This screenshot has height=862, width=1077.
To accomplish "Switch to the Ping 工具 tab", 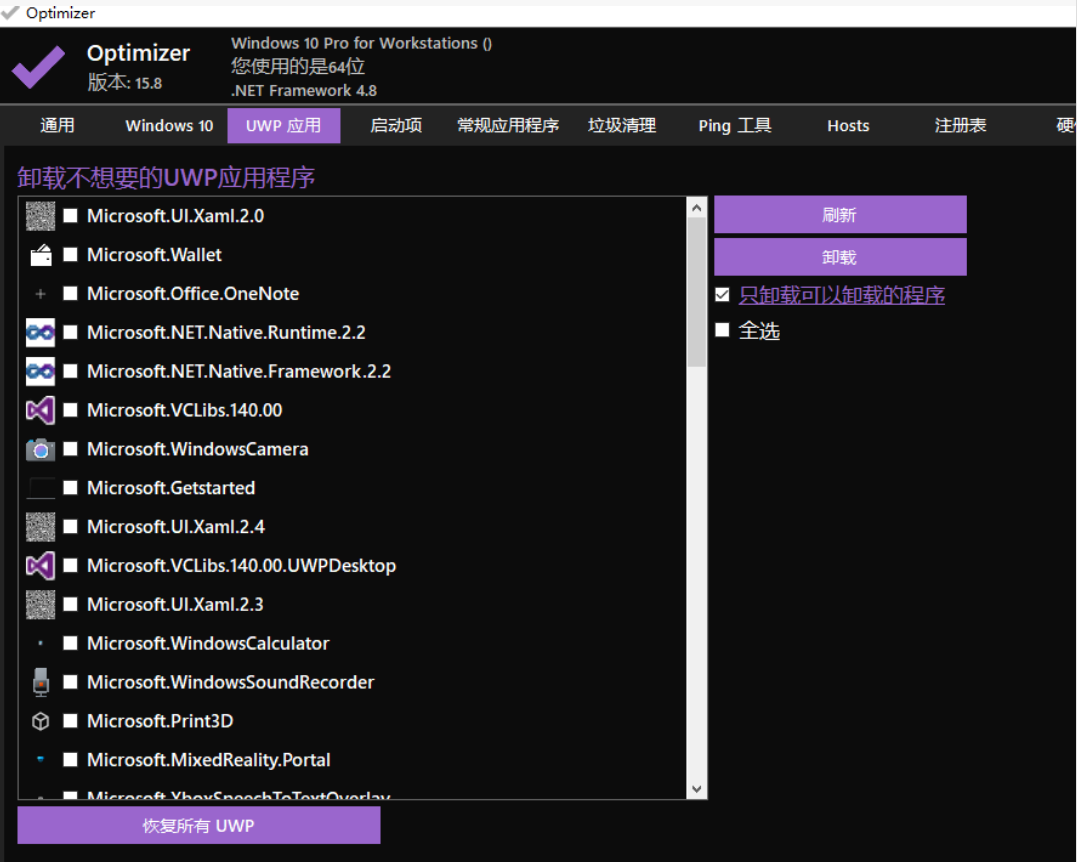I will pos(735,126).
